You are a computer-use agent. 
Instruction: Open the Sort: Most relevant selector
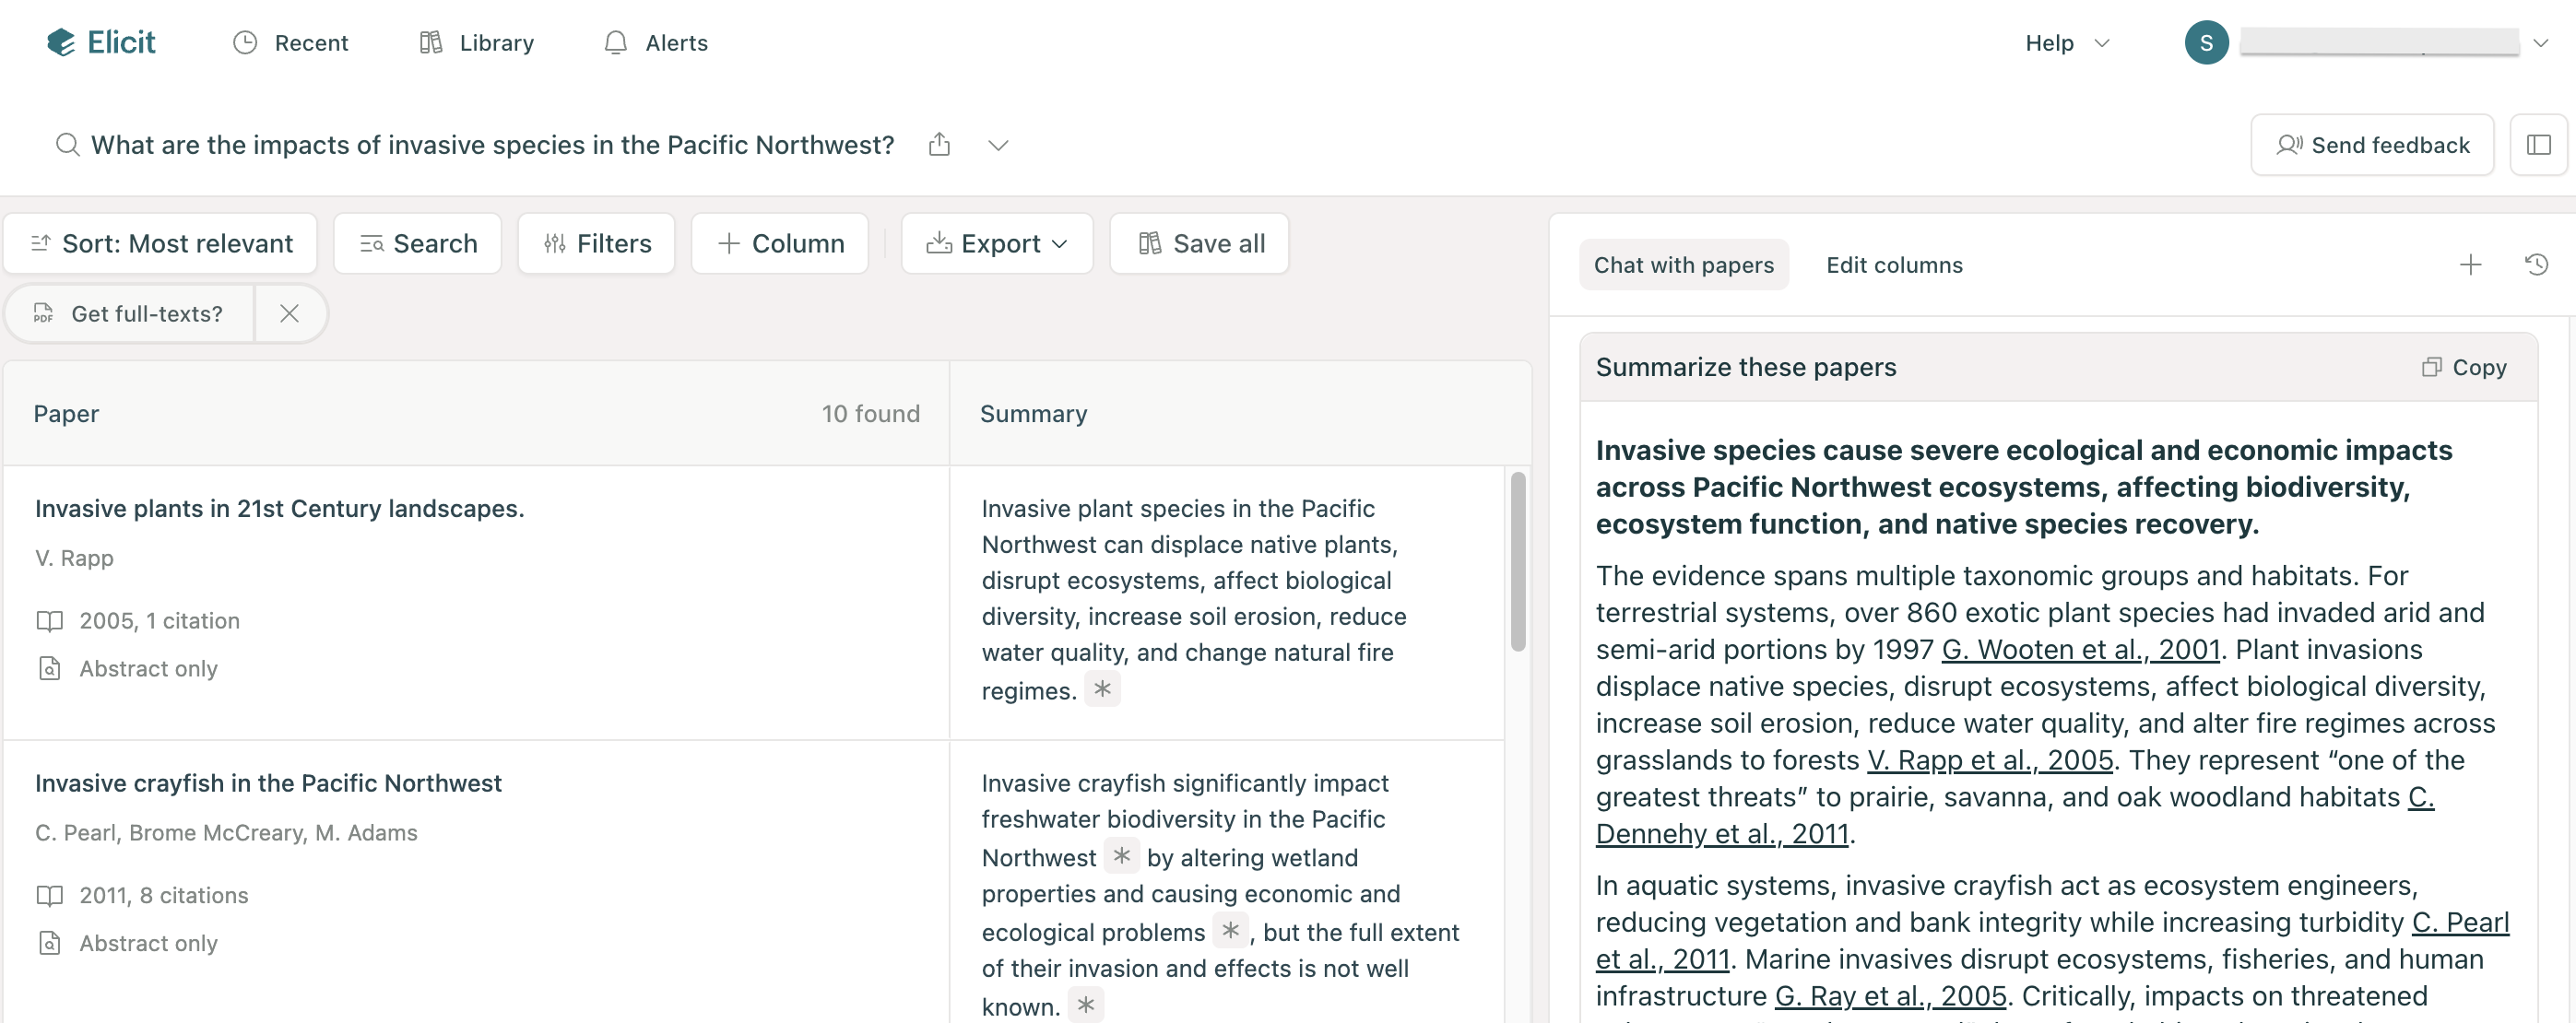point(161,244)
